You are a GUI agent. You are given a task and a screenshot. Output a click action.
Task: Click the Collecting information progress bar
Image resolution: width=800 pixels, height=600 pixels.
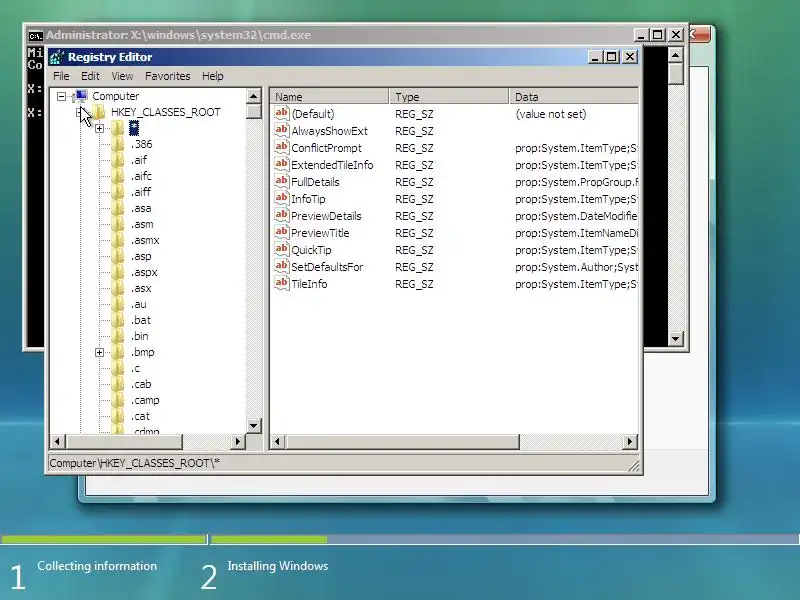coord(104,539)
